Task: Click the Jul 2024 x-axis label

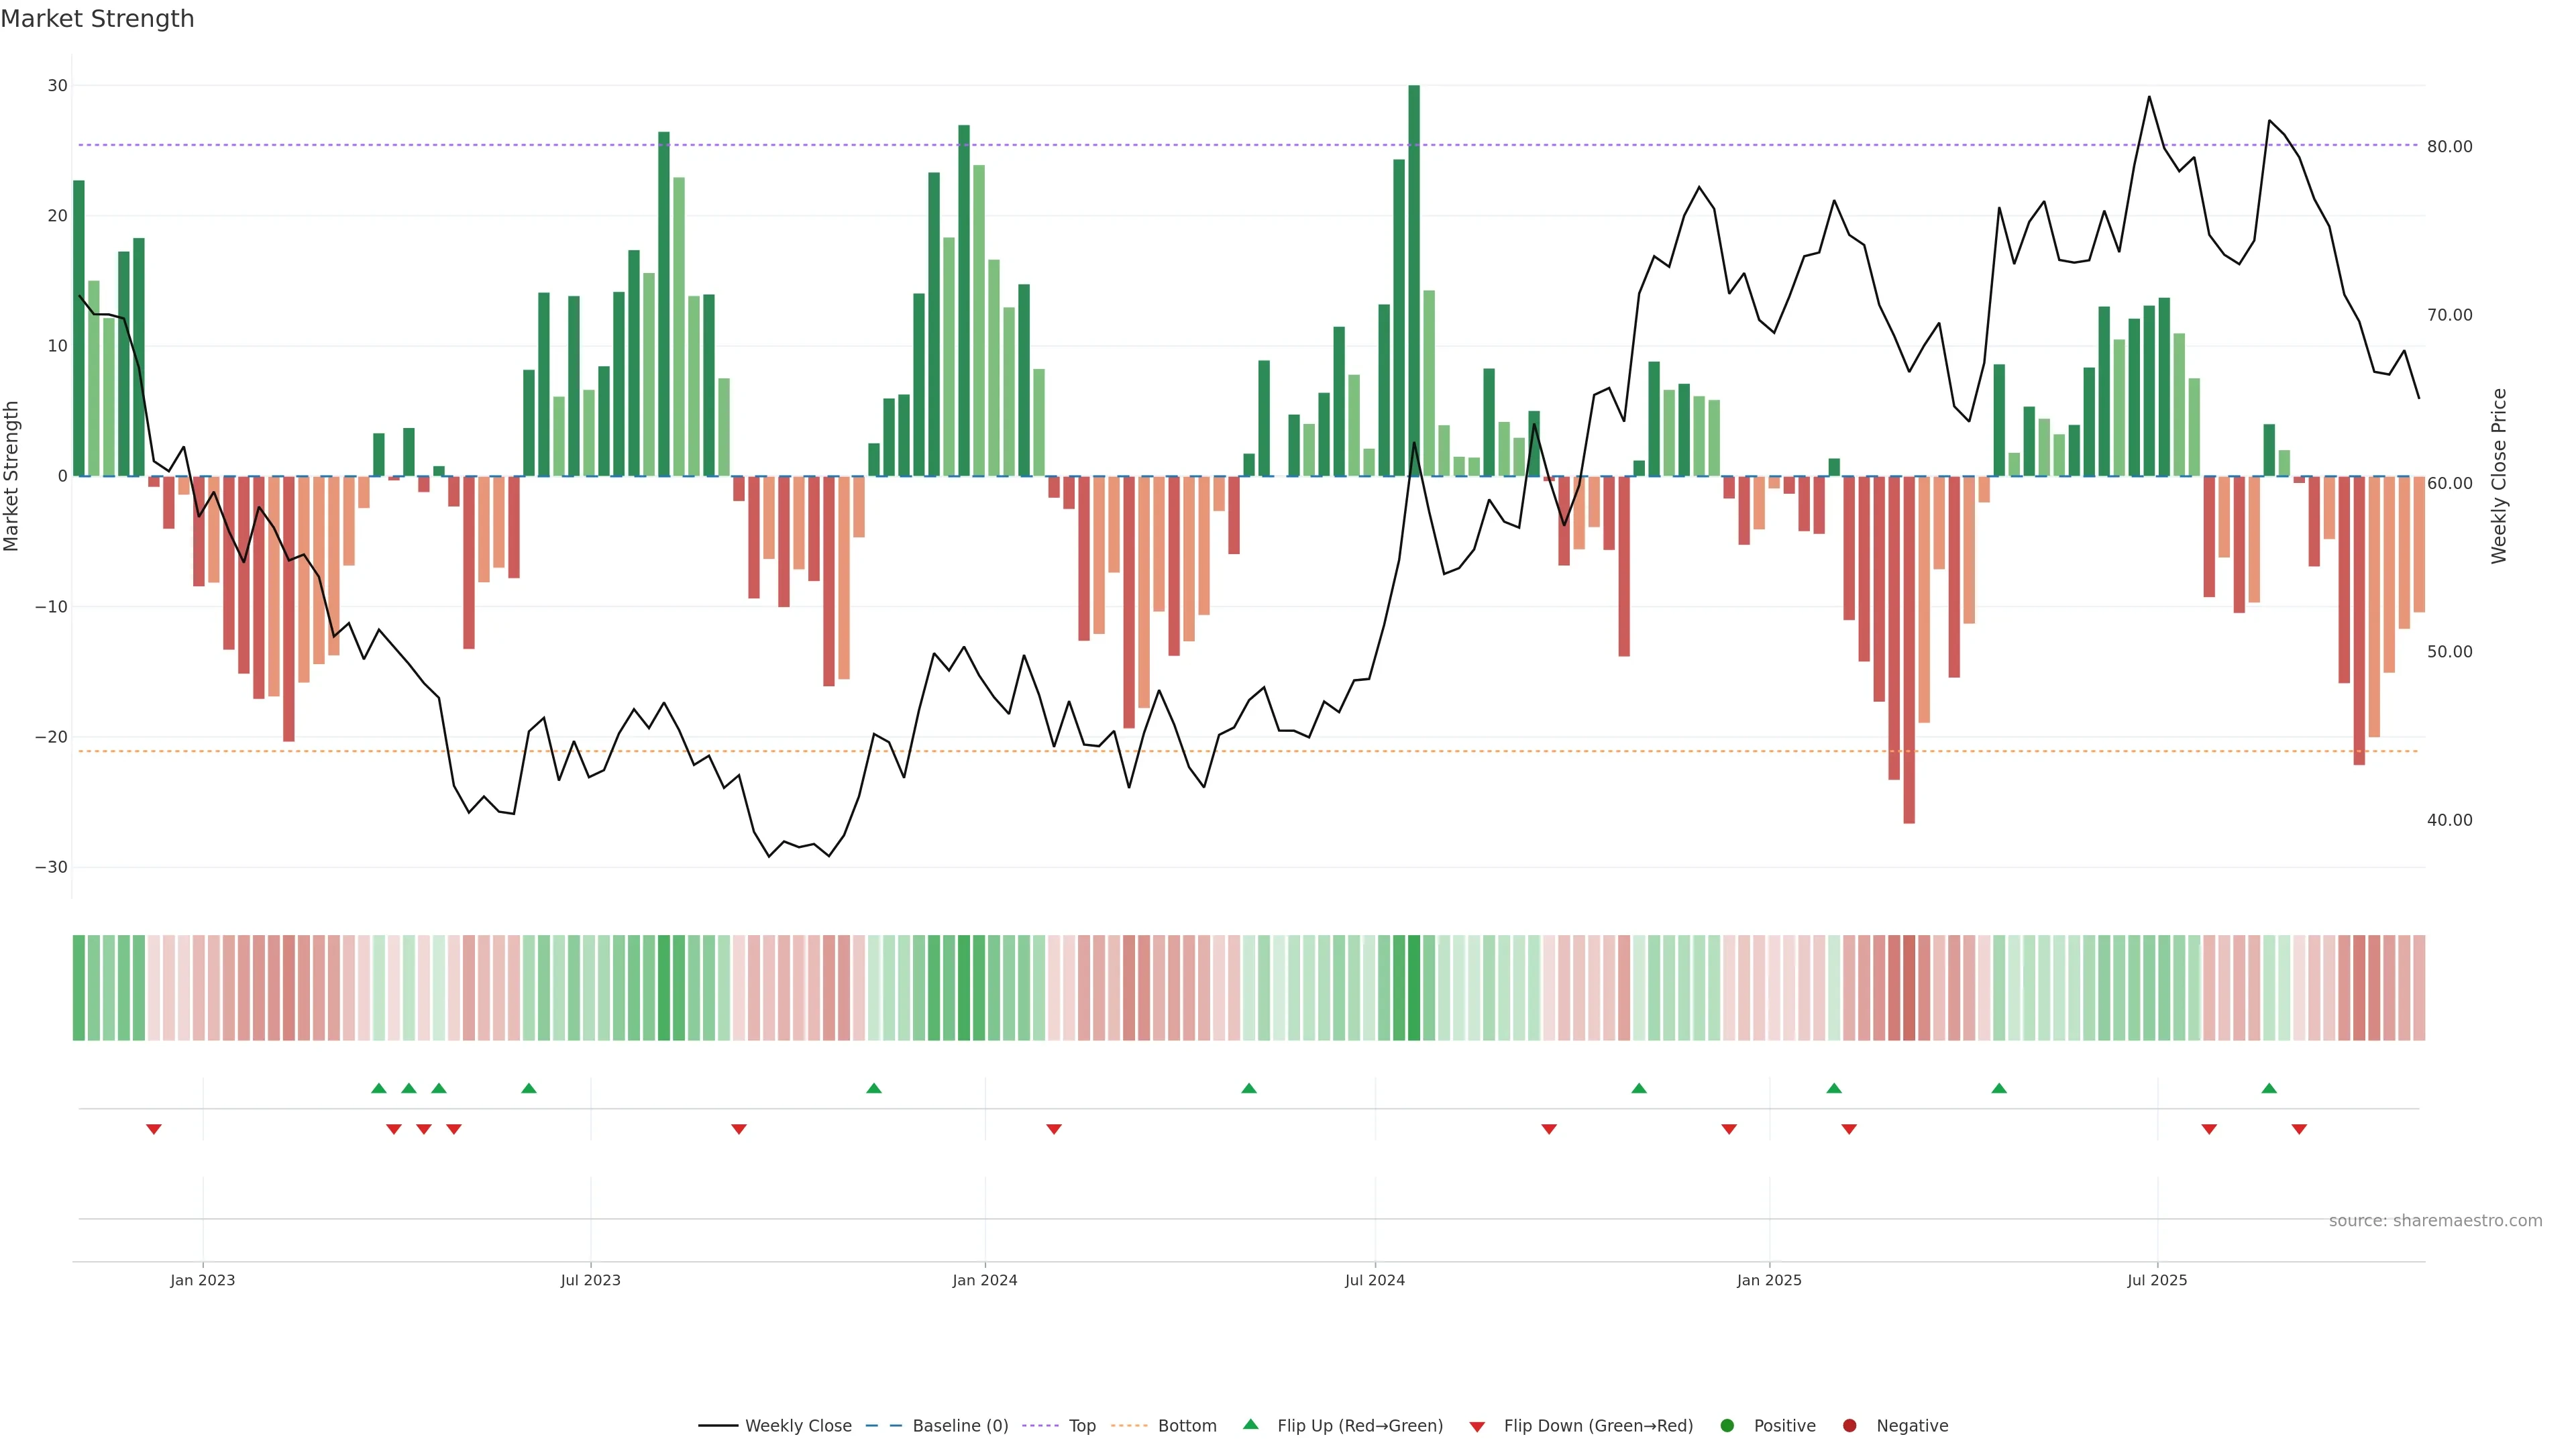Action: click(1374, 1280)
